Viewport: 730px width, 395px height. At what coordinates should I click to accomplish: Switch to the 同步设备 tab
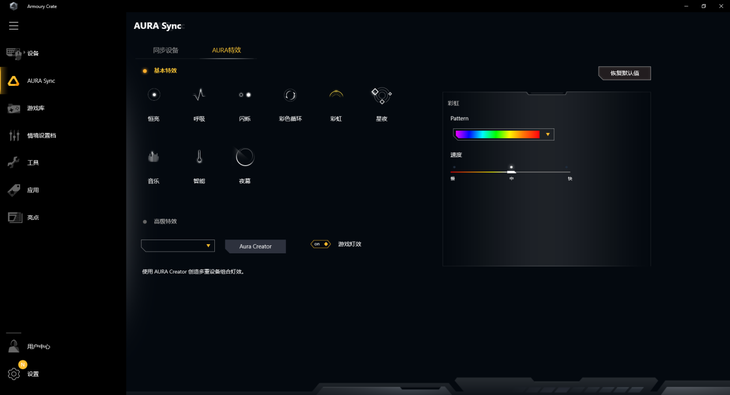click(165, 50)
